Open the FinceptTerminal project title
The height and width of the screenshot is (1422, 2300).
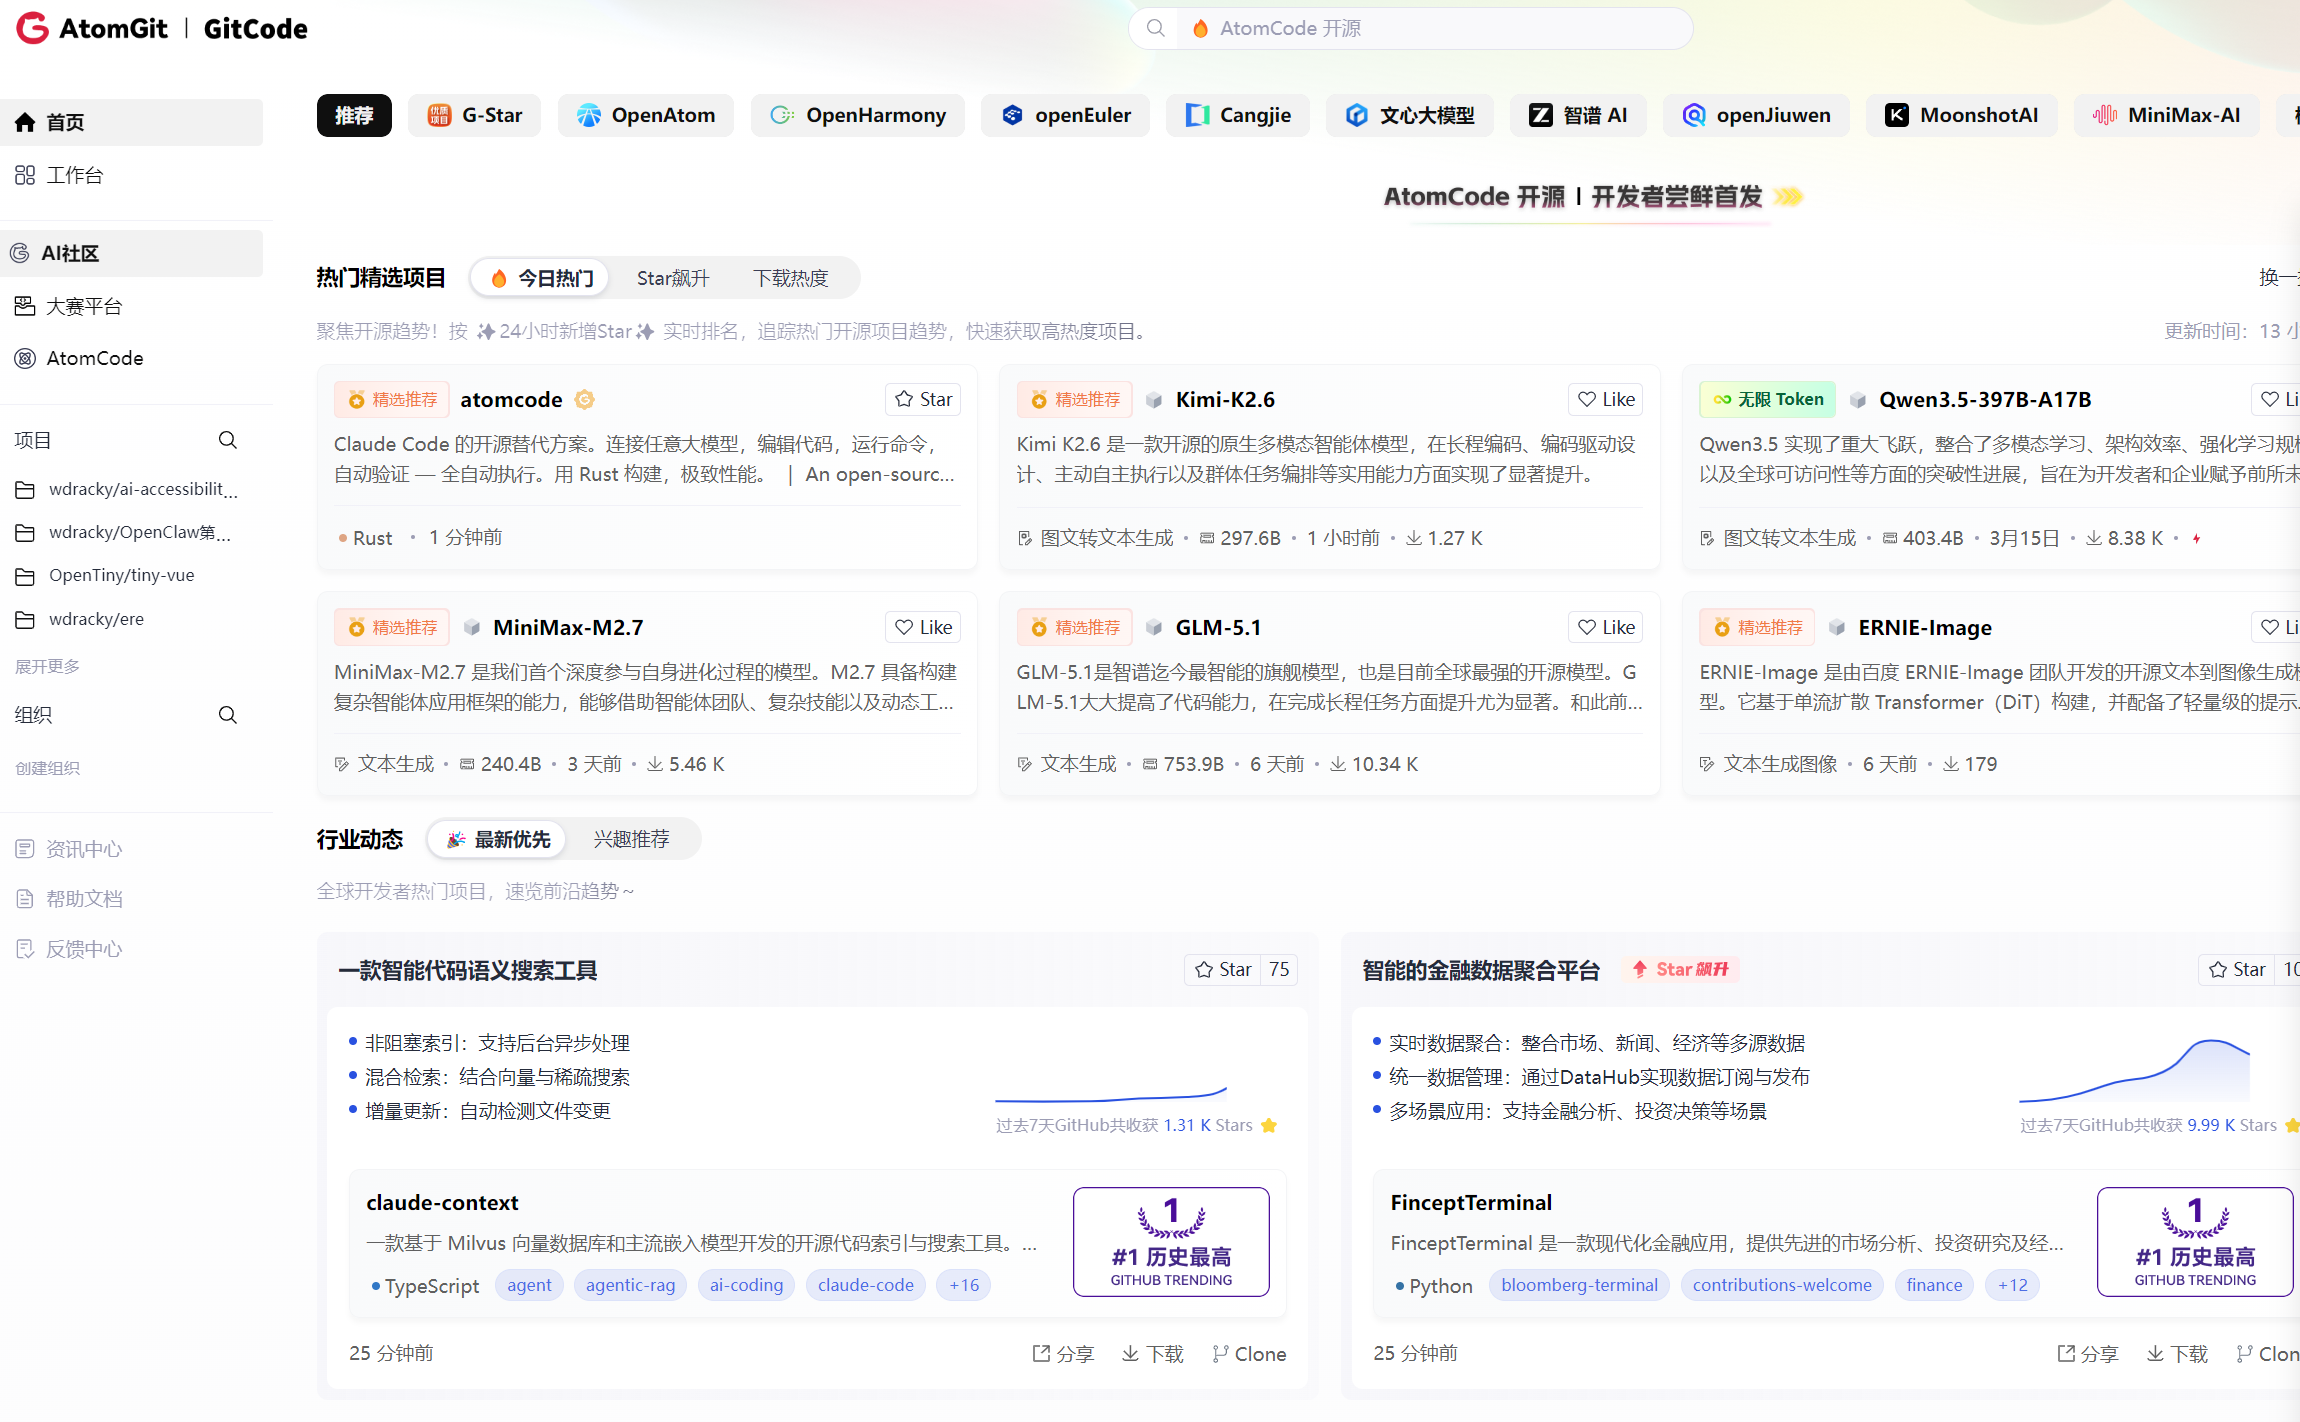(1471, 1202)
